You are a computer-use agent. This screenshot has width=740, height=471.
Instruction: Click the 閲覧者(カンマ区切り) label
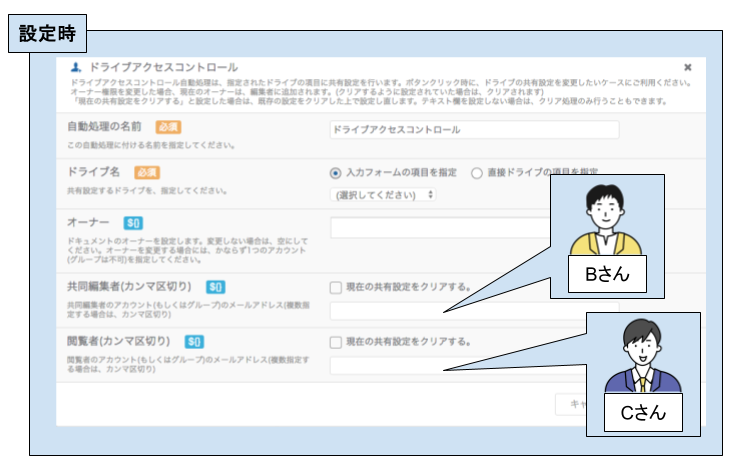(118, 341)
